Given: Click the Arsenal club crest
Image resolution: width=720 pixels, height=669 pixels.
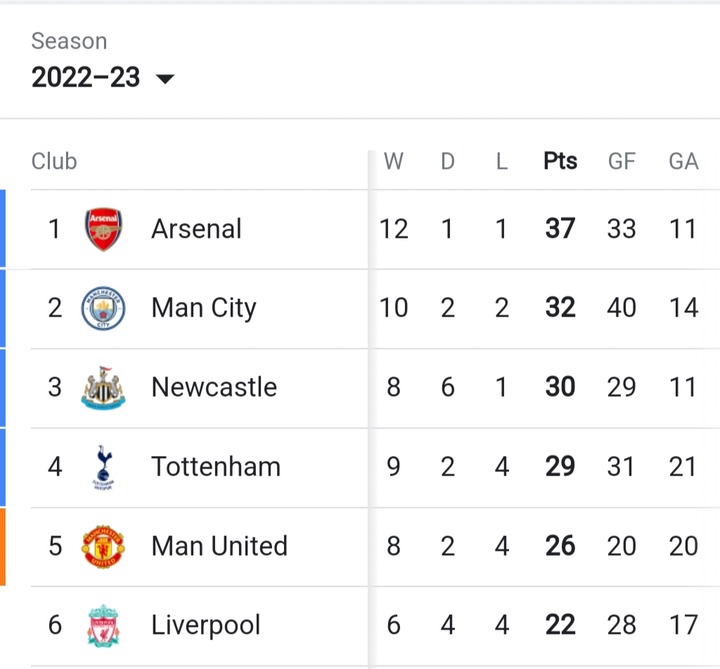Looking at the screenshot, I should (x=103, y=229).
